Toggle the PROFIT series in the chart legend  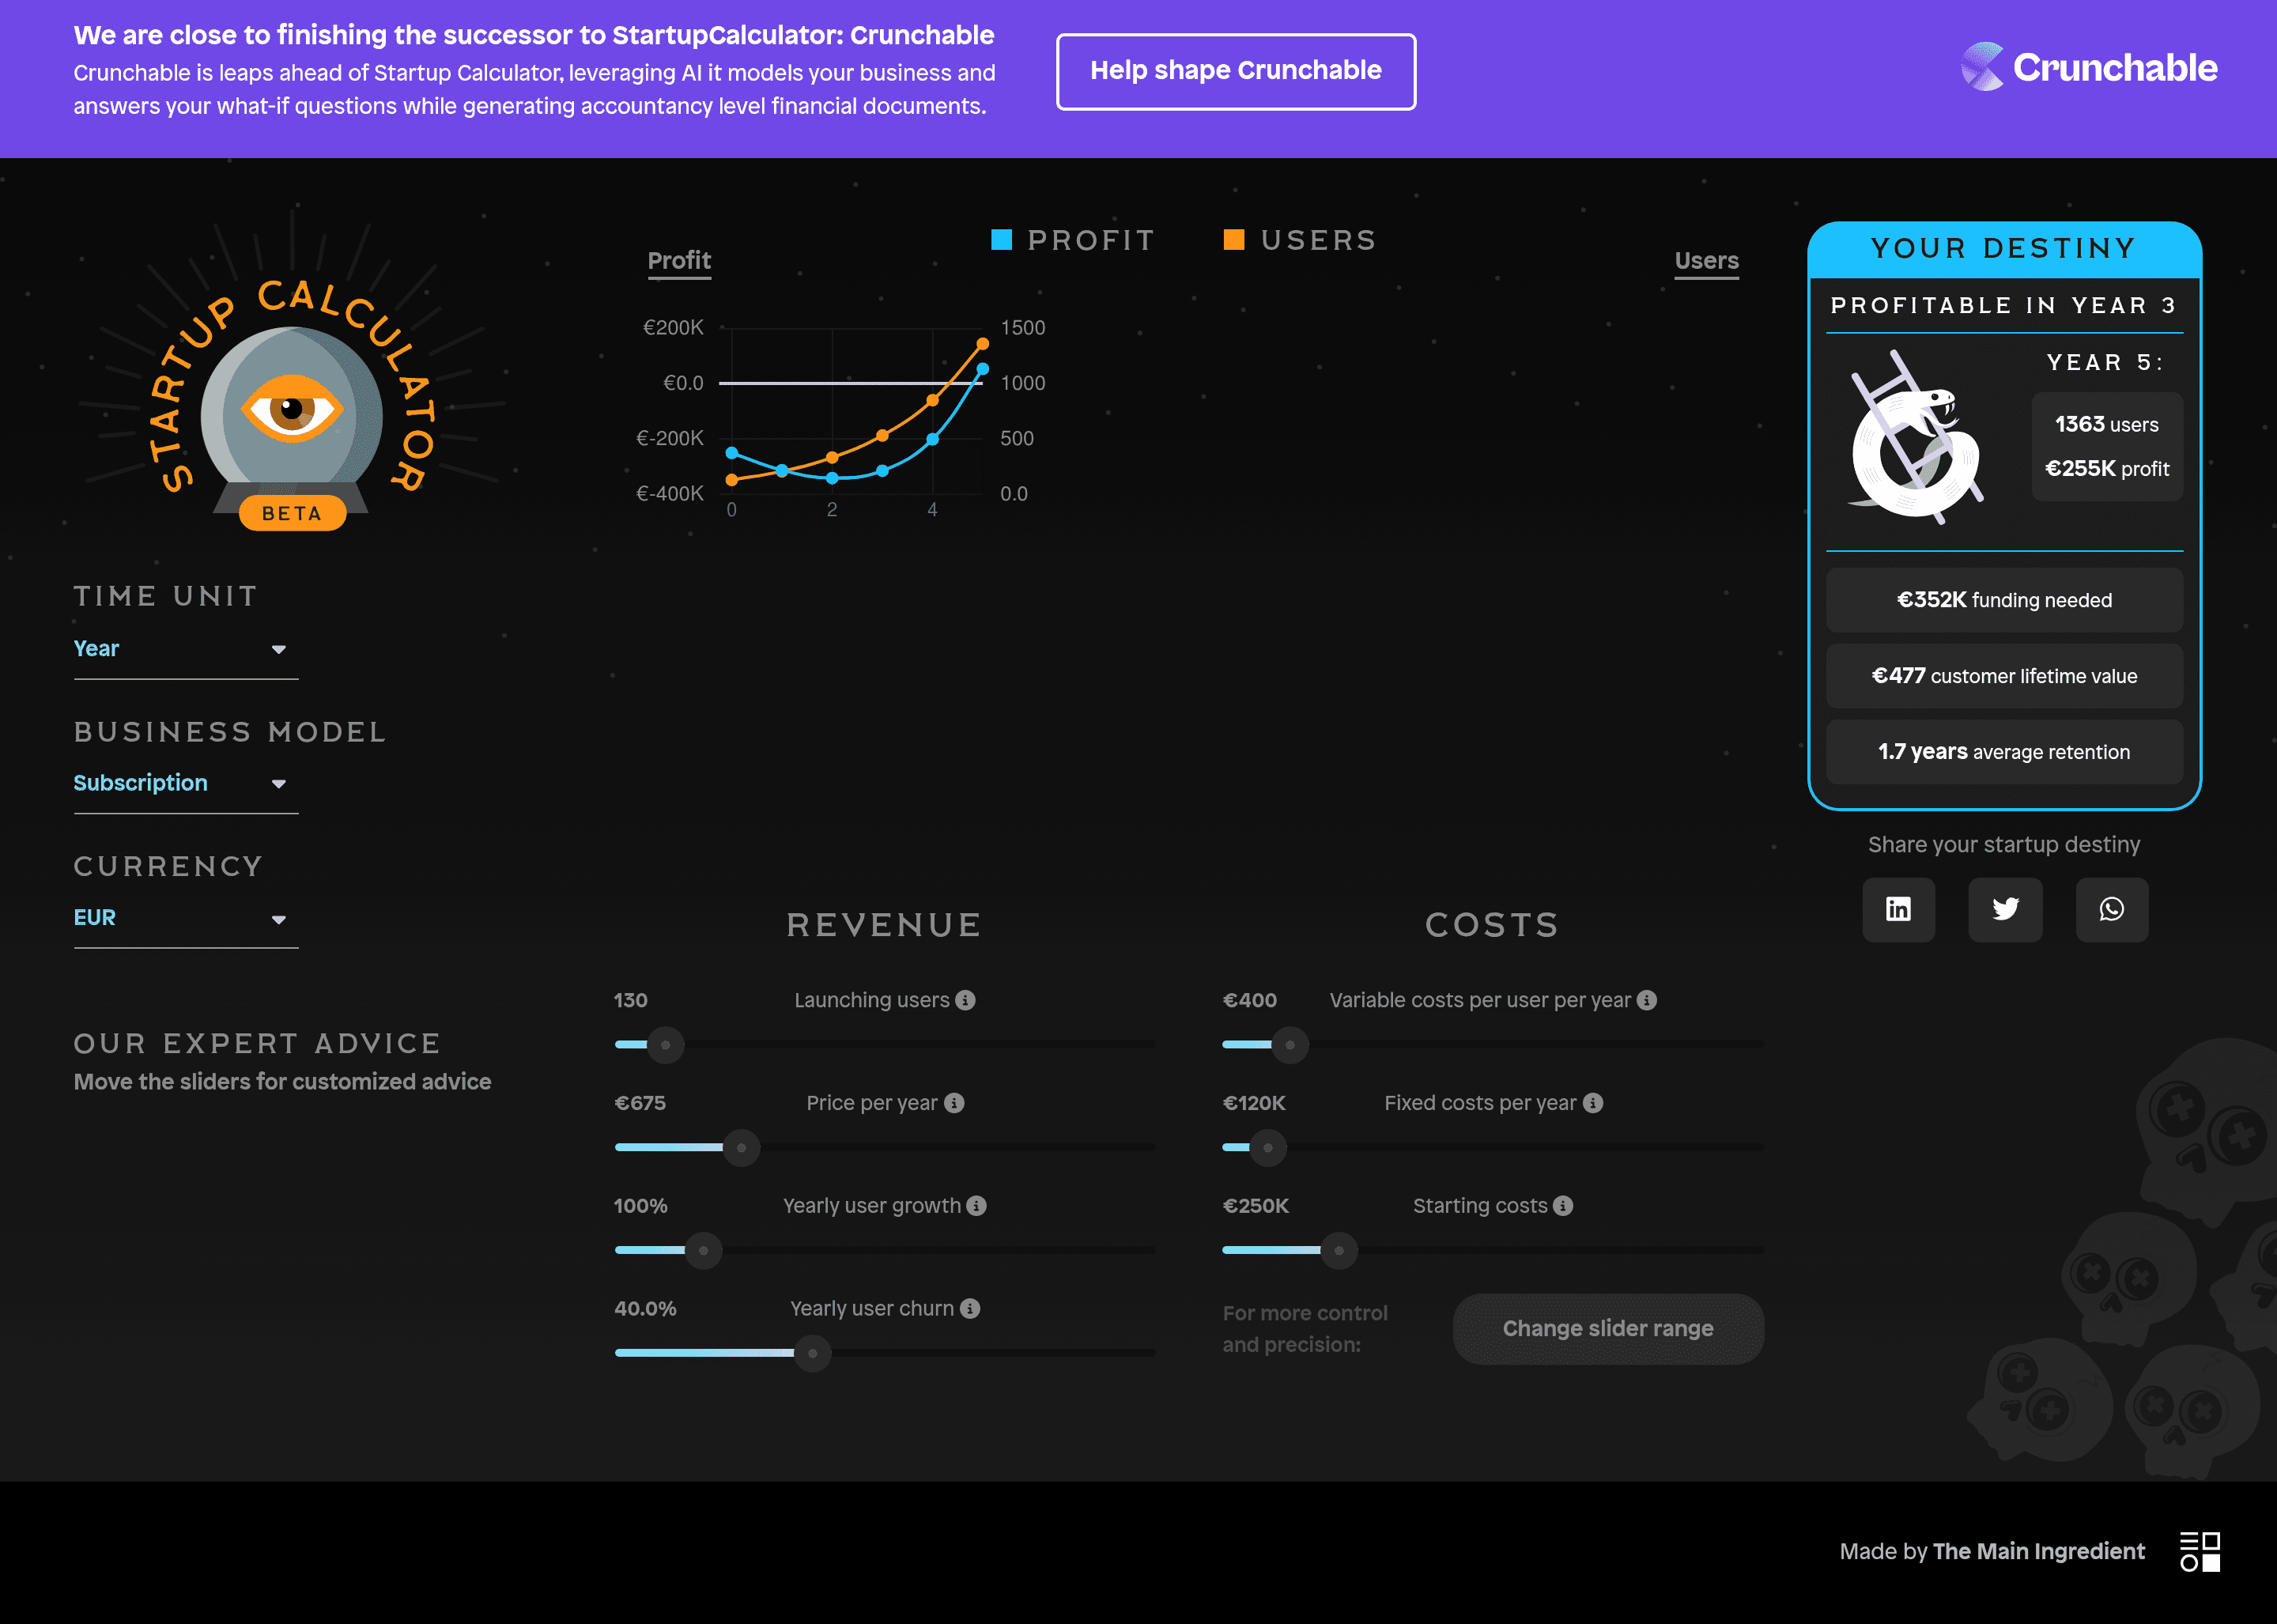[1073, 239]
